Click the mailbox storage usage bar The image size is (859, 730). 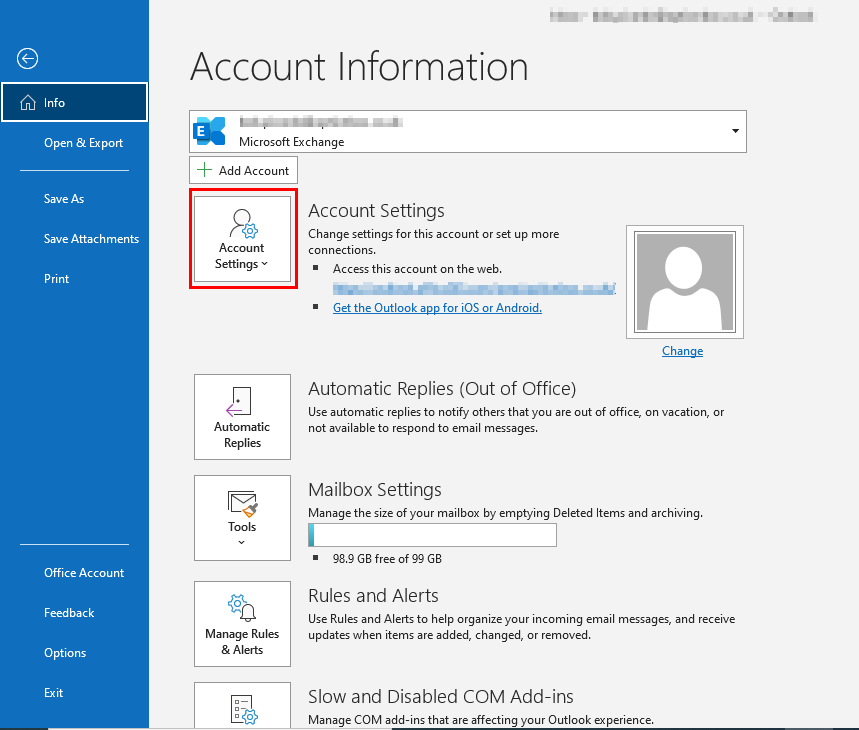(432, 536)
